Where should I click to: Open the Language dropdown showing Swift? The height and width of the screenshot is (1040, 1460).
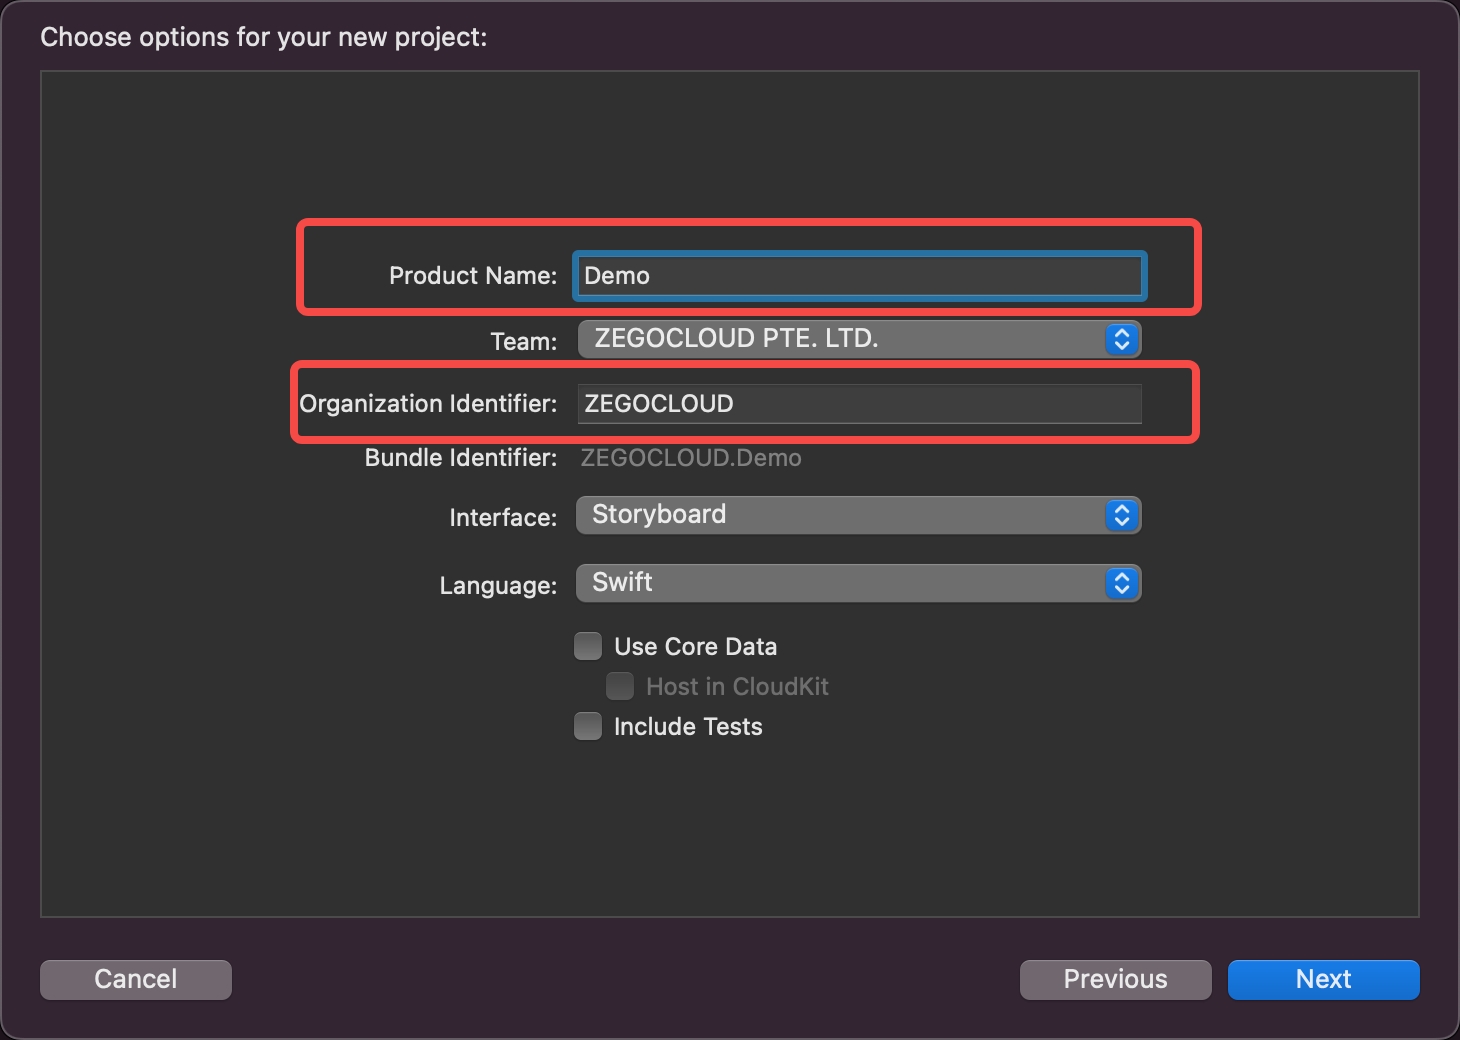tap(858, 583)
